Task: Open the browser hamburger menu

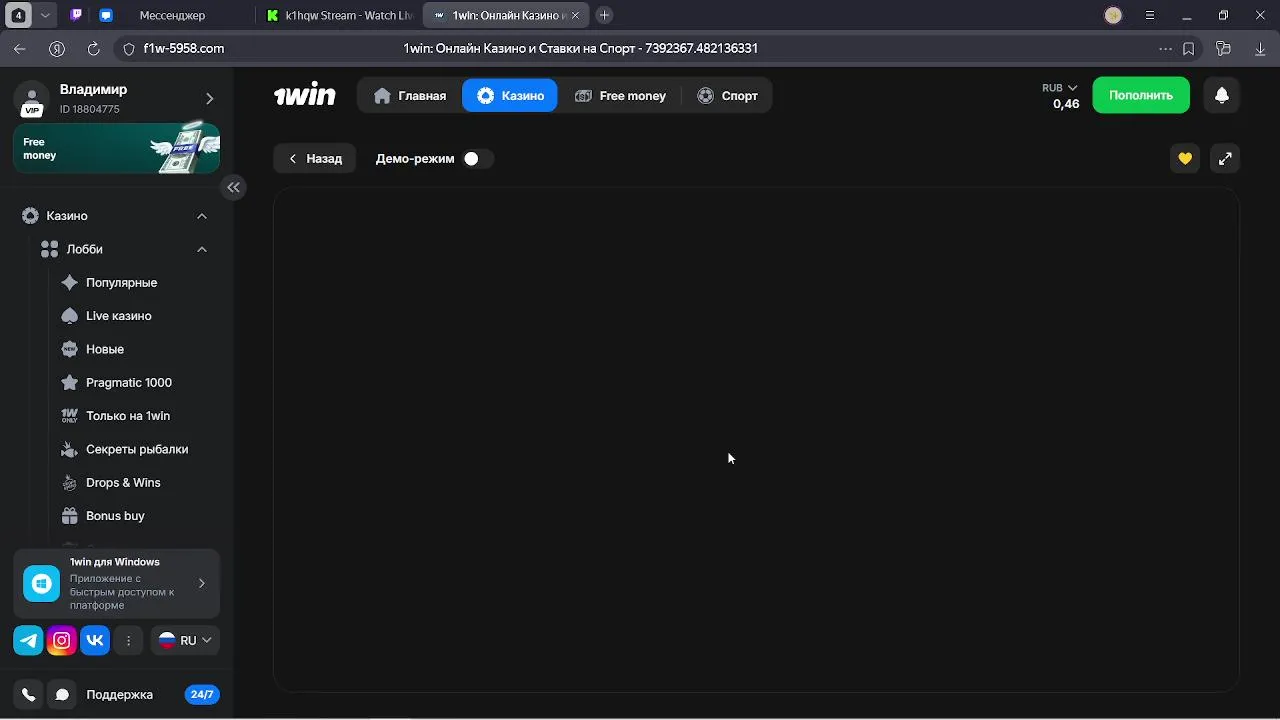Action: point(1150,15)
